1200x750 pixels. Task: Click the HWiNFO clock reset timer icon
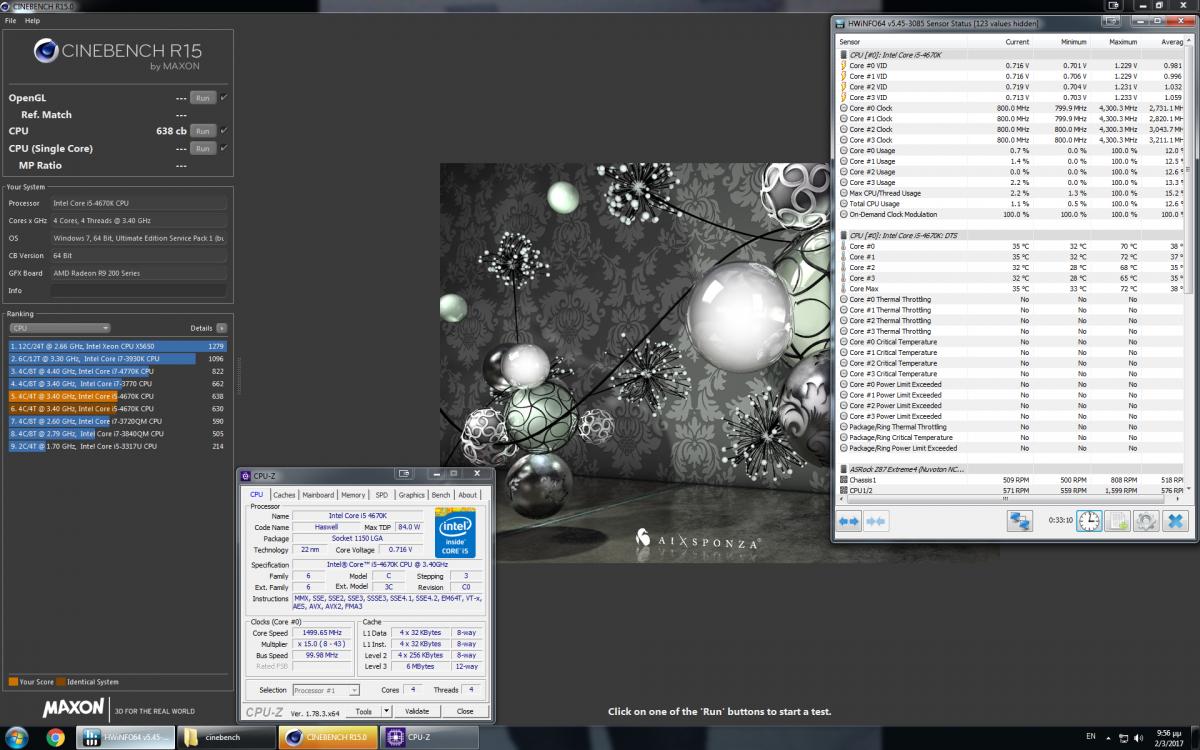pos(1089,521)
